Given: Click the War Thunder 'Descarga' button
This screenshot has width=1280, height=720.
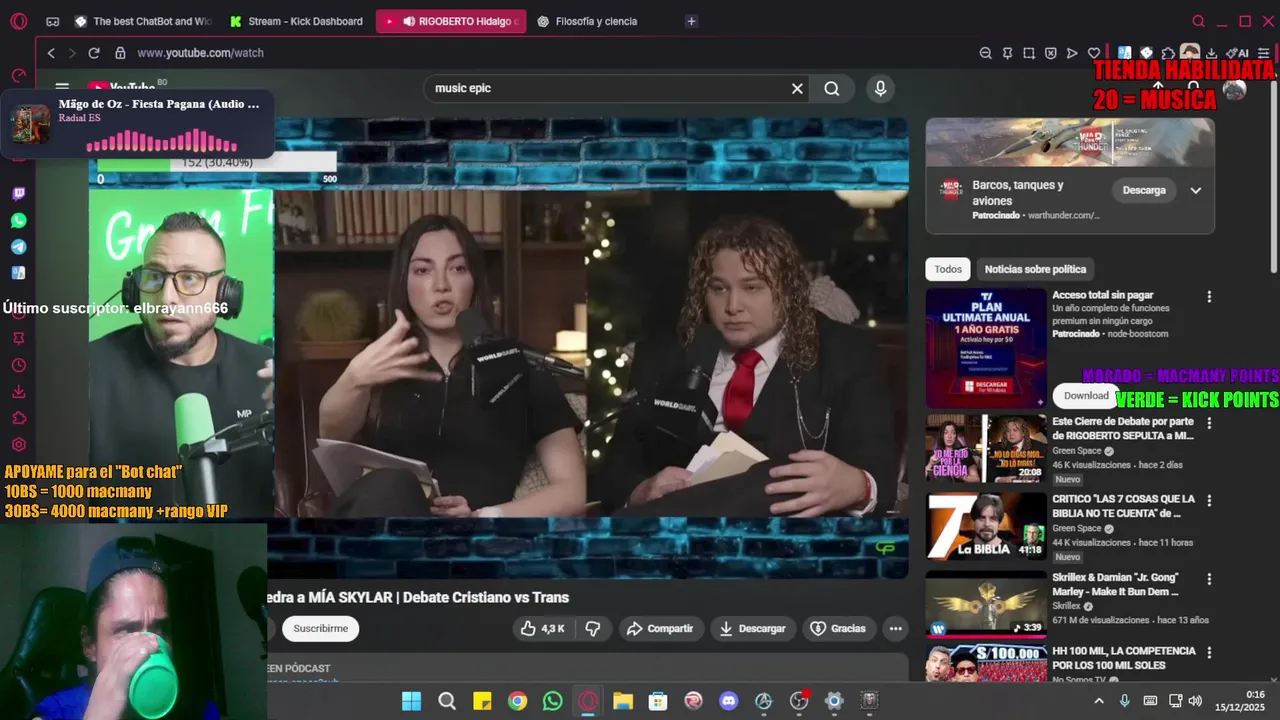Looking at the screenshot, I should pyautogui.click(x=1144, y=190).
